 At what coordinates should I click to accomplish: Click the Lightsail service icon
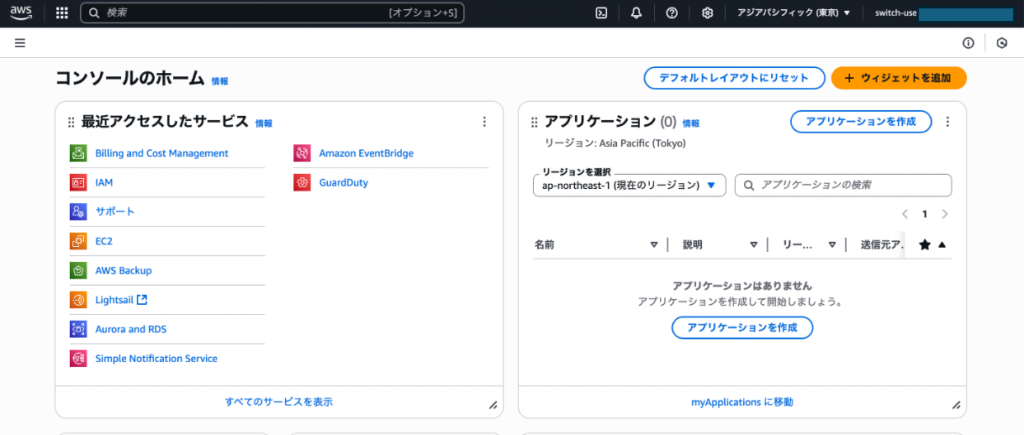click(78, 300)
